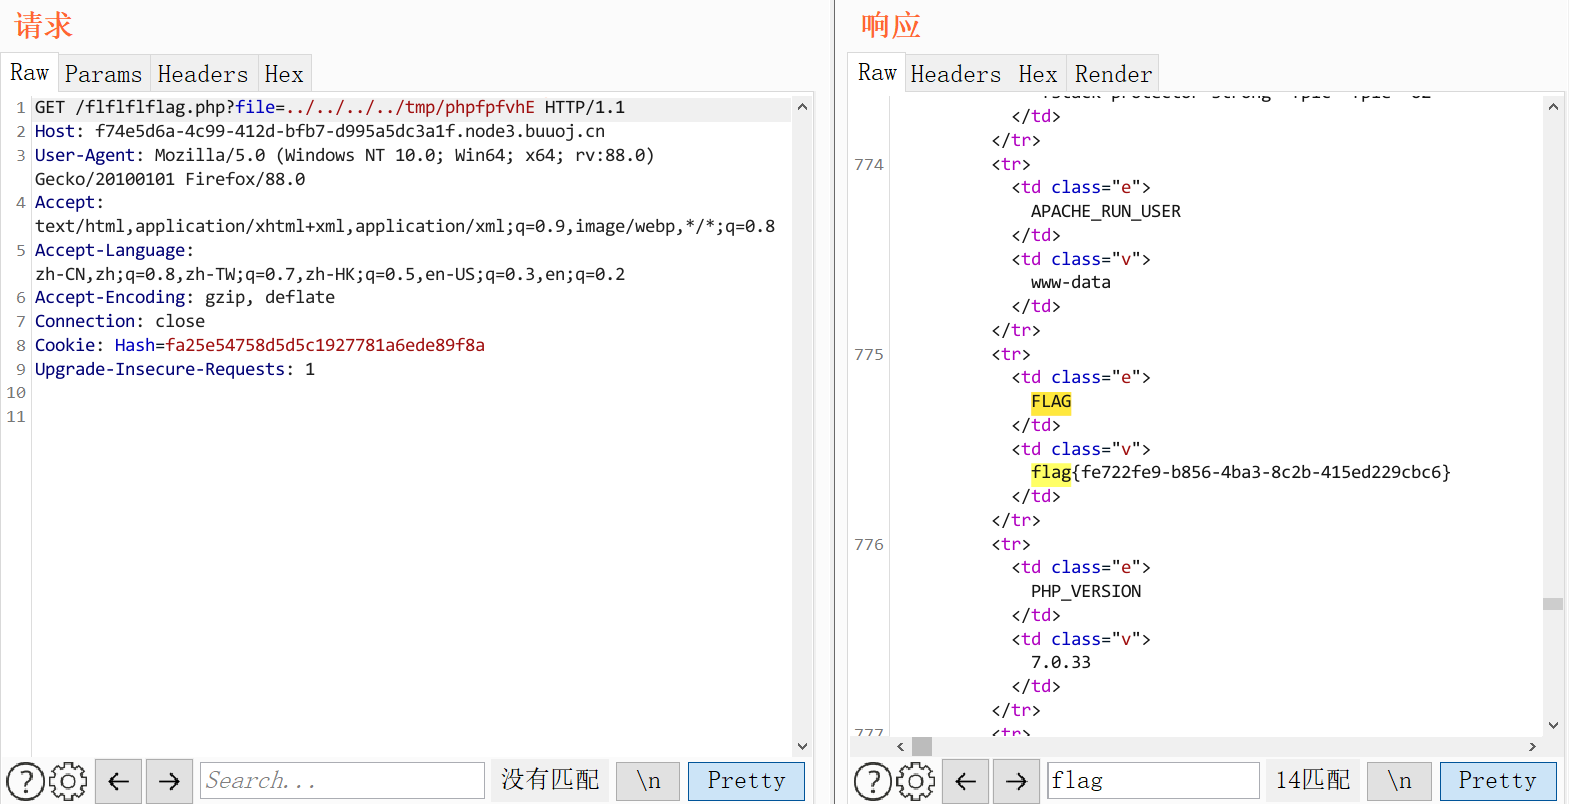The image size is (1570, 804).
Task: Click 7.0.33 version value
Action: (1061, 662)
